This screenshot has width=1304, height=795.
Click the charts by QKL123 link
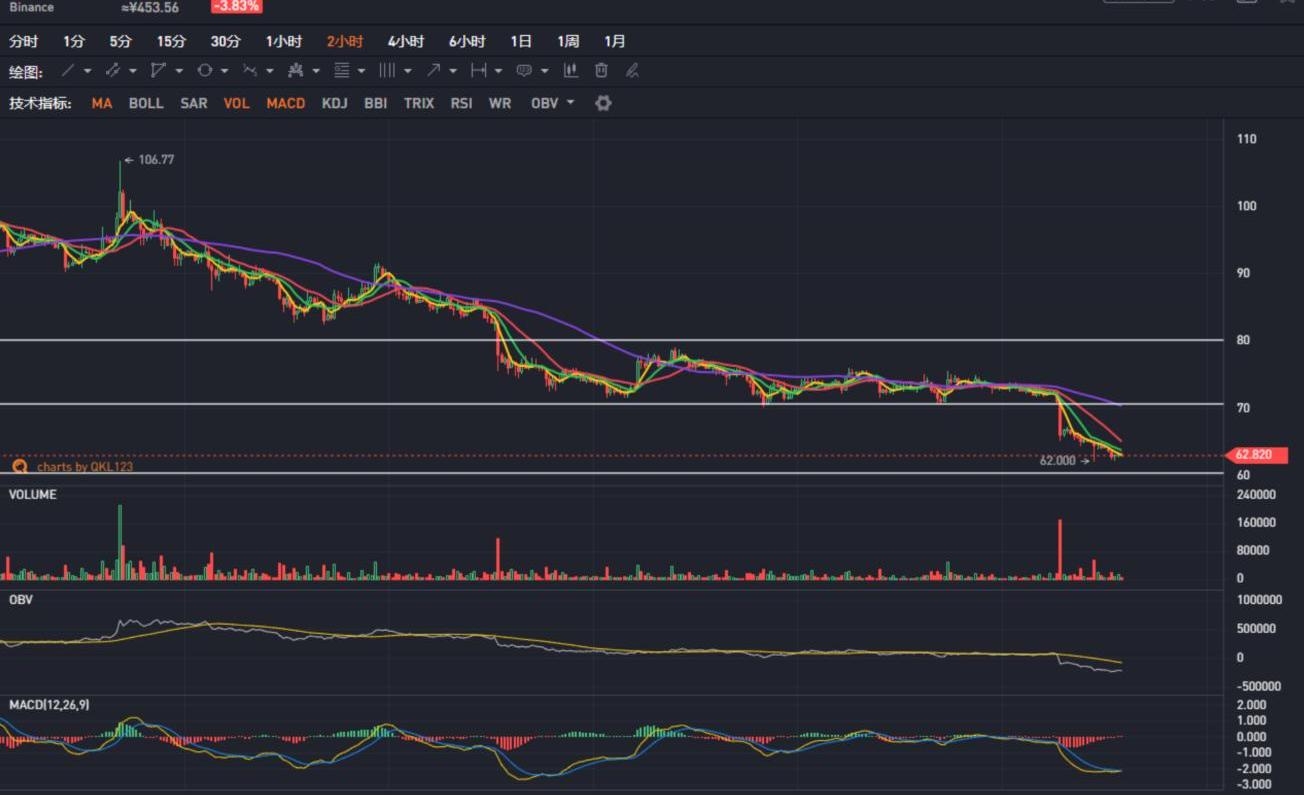point(84,466)
